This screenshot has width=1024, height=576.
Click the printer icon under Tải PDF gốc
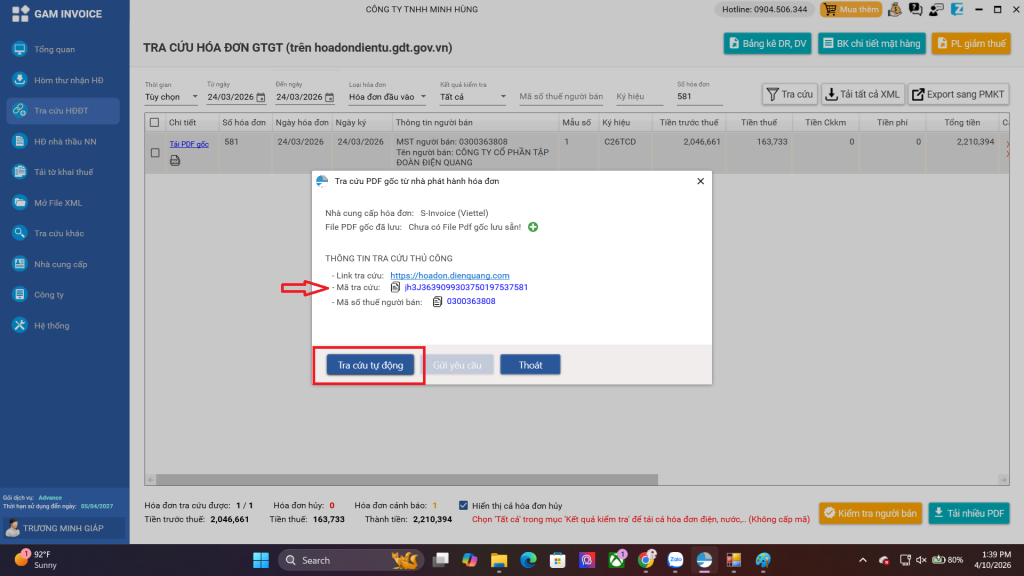(176, 159)
